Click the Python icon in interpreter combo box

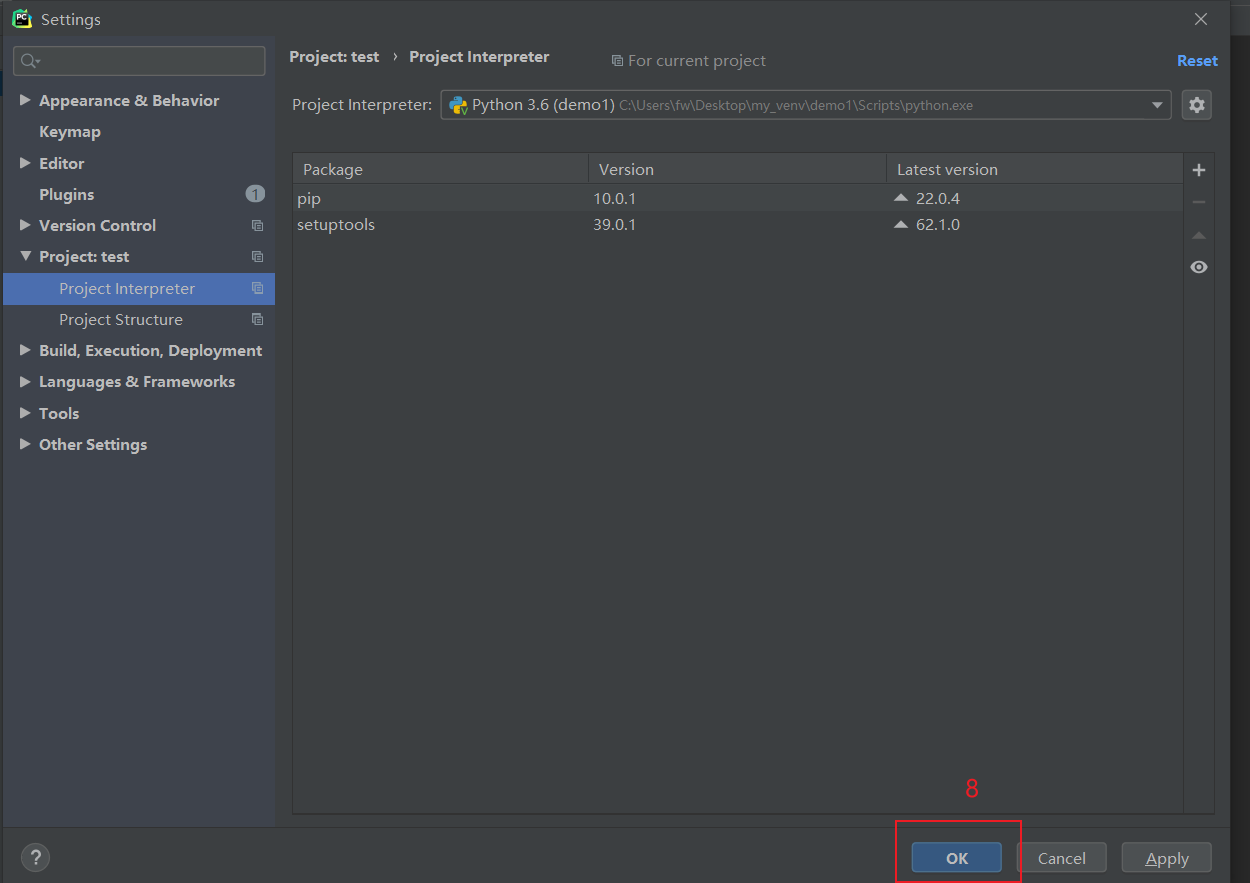458,105
